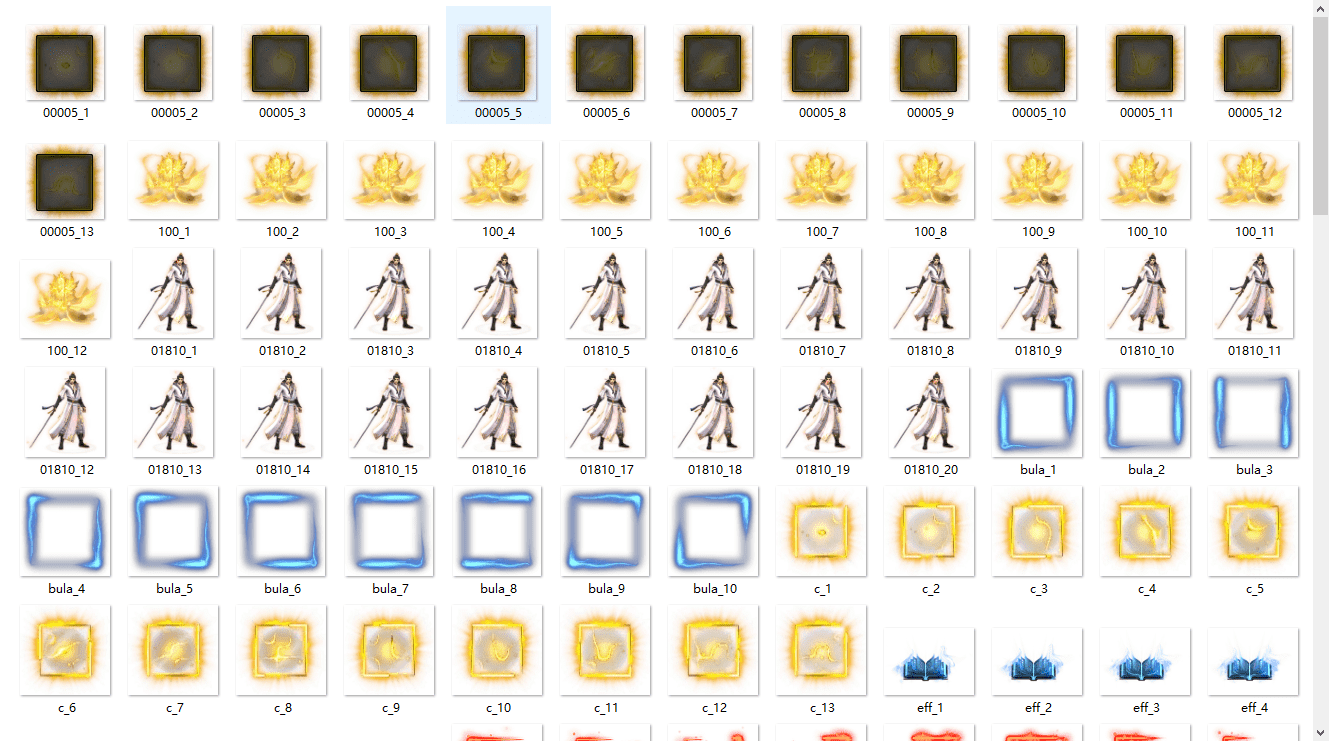Select gold frame thumbnail c_4

pos(1145,531)
